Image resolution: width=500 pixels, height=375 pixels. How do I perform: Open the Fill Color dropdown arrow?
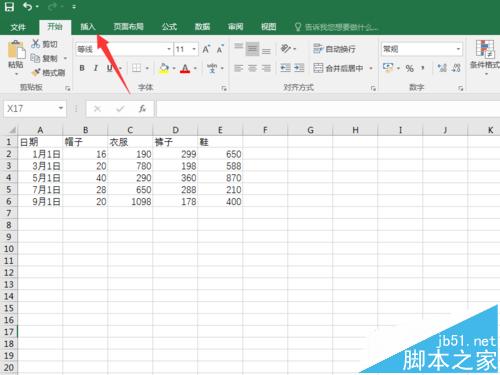[174, 68]
